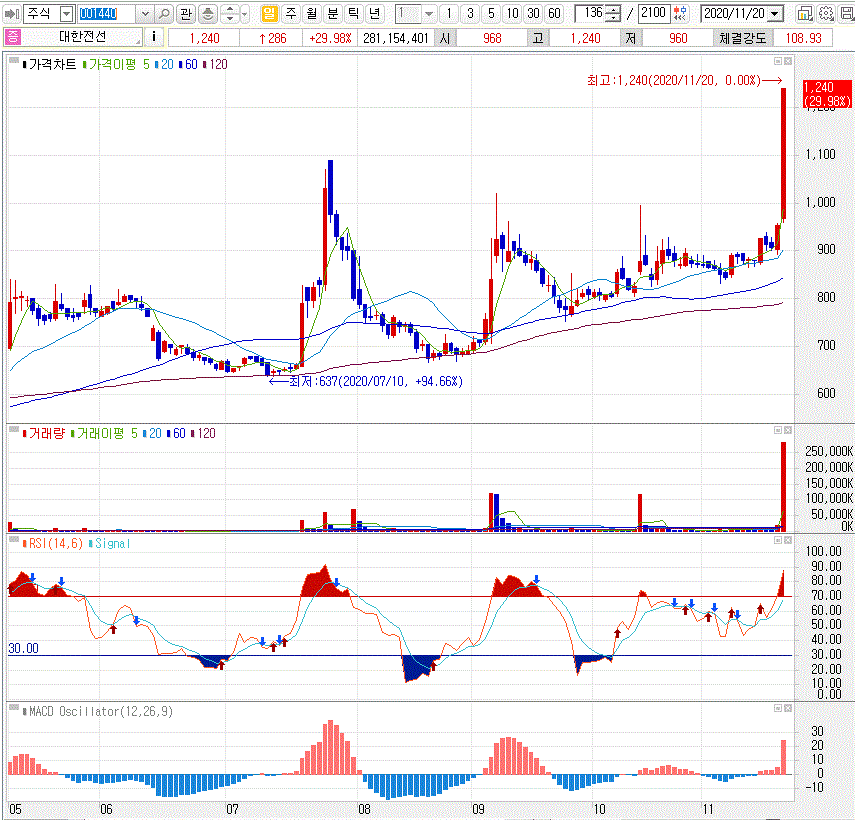Select the 3 interval button
Screen dimensions: 855x820
[x=470, y=14]
